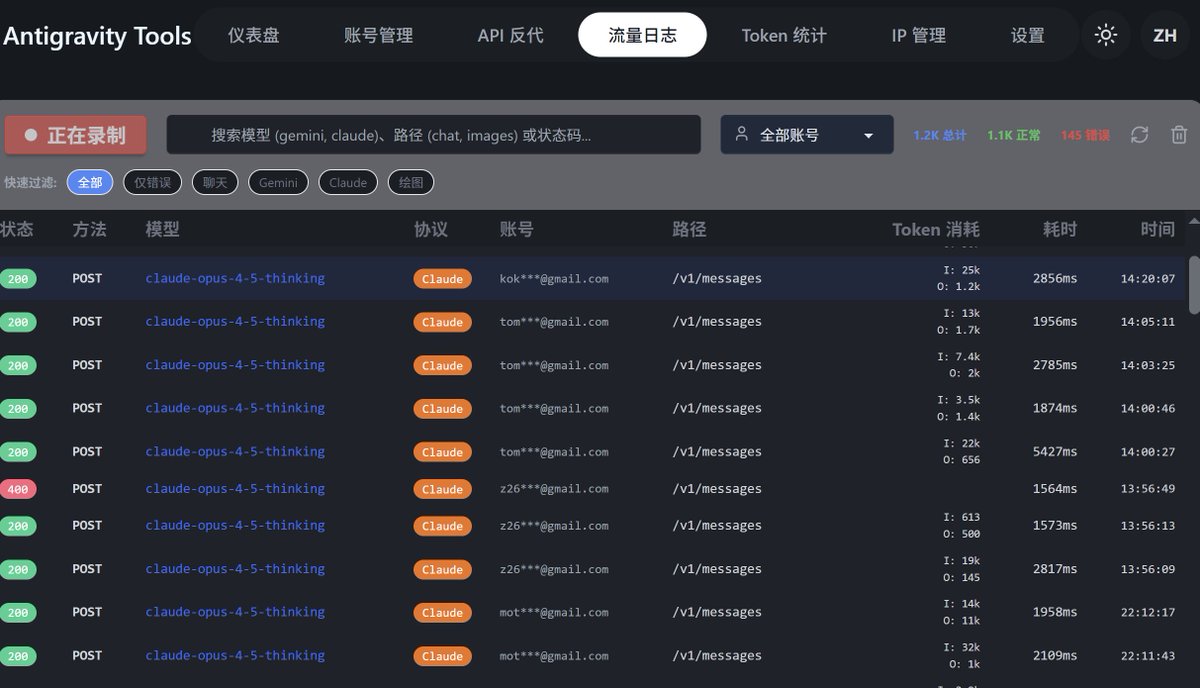This screenshot has width=1200, height=688.
Task: Click the 5427ms duration cell
Action: click(x=1055, y=452)
